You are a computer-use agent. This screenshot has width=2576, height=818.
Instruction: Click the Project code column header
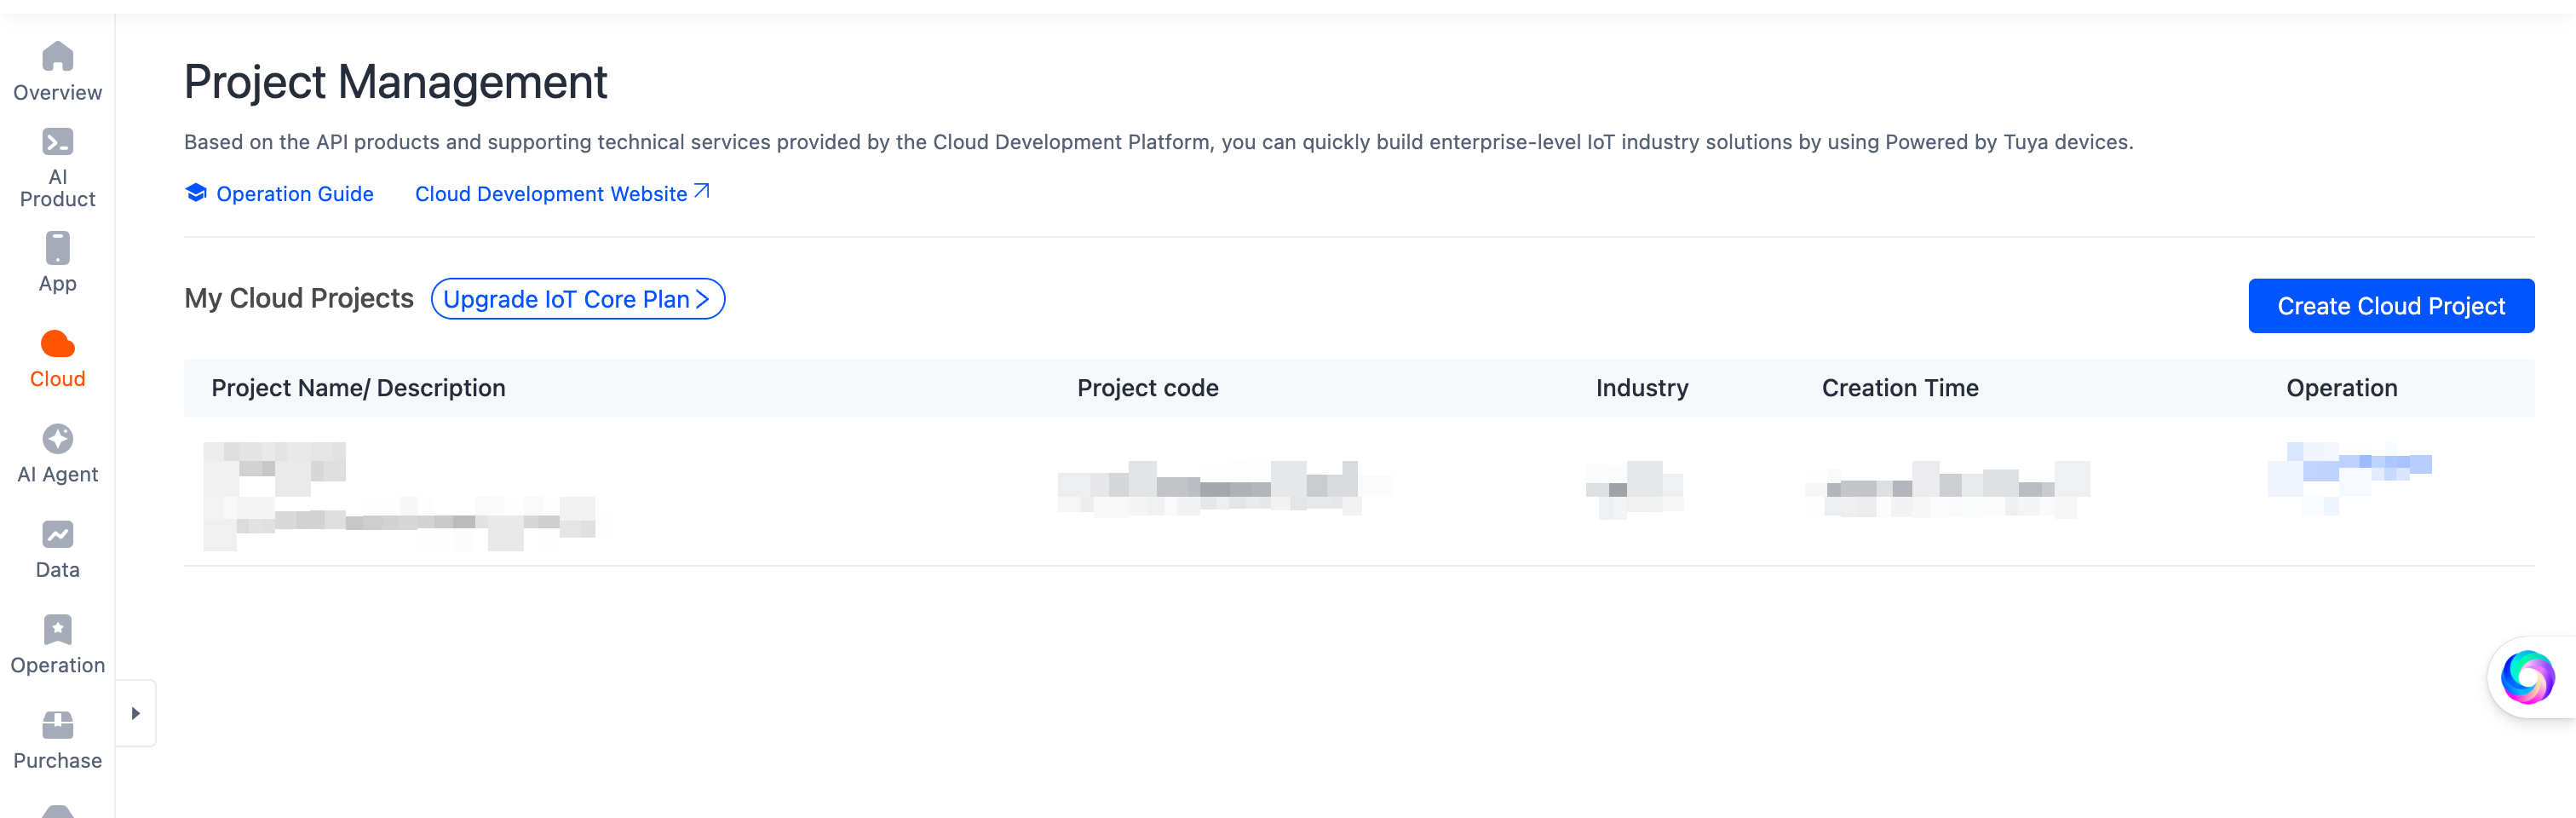pos(1147,388)
